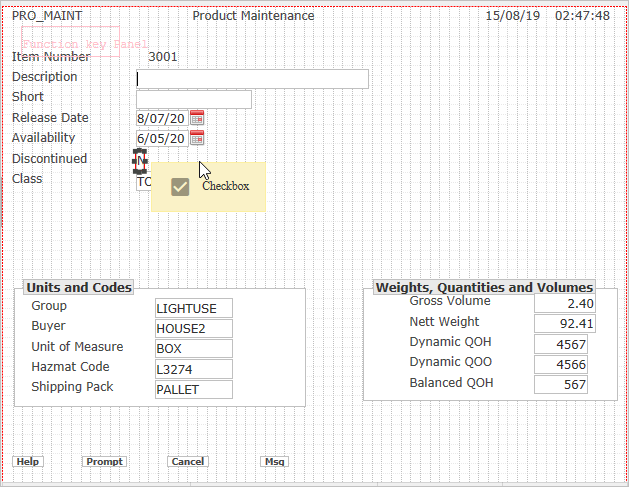Click into the Description input field
Image resolution: width=629 pixels, height=487 pixels.
tap(252, 79)
